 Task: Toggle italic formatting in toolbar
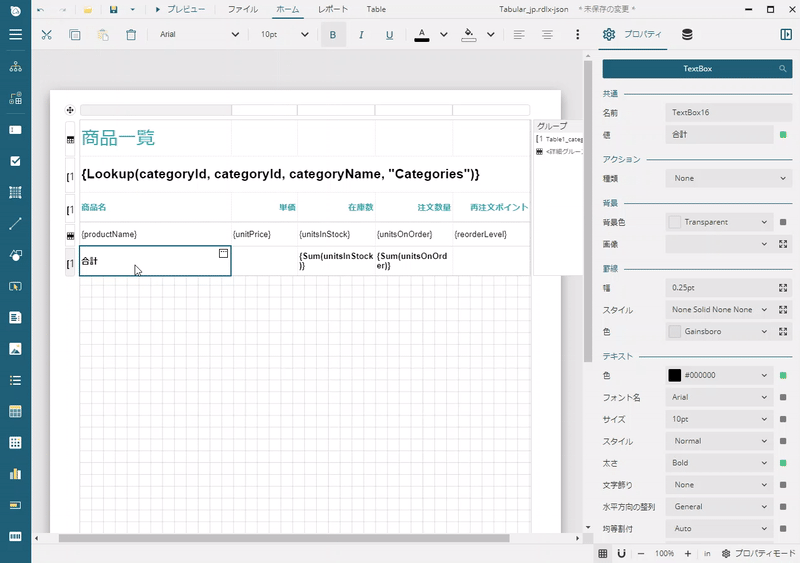click(x=361, y=34)
